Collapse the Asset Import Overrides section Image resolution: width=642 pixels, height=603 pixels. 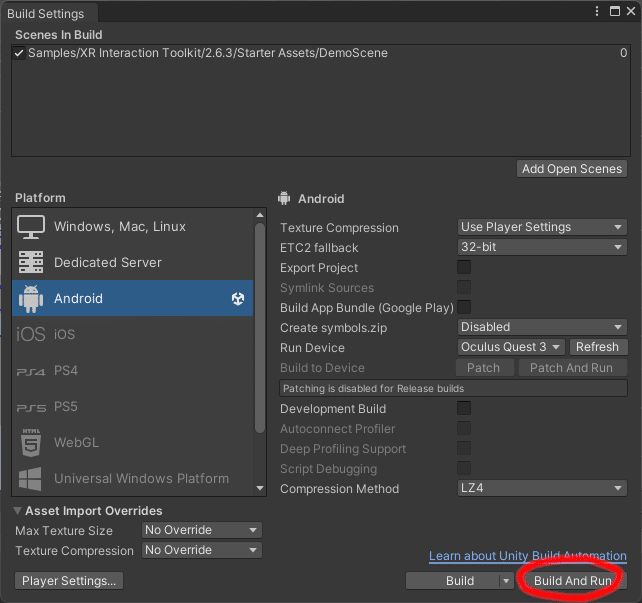[18, 511]
